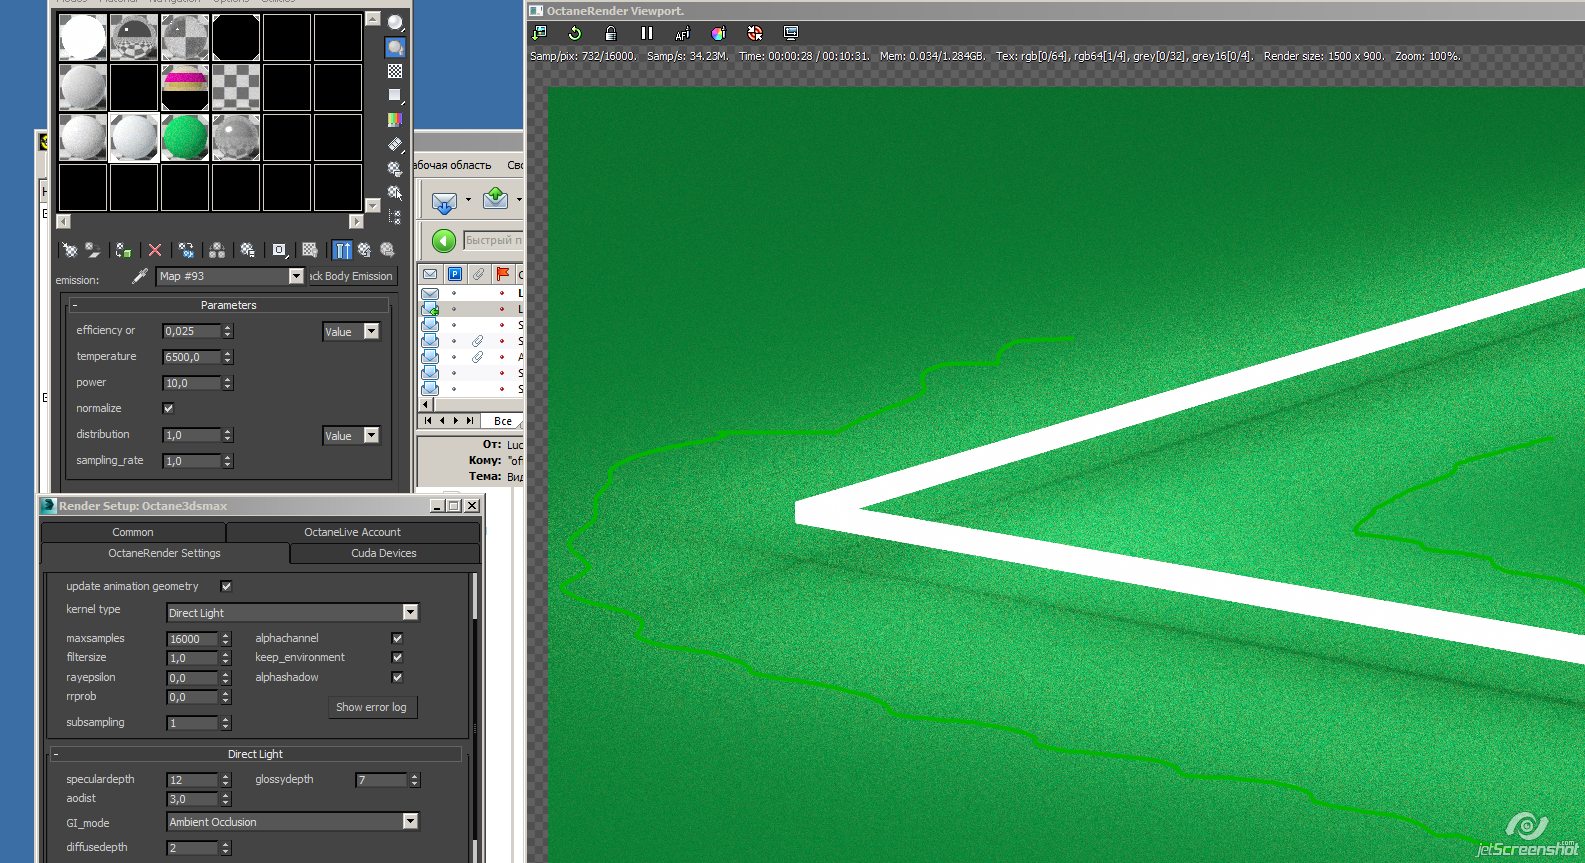Click the power spinner arrows
Viewport: 1585px width, 863px height.
click(228, 383)
